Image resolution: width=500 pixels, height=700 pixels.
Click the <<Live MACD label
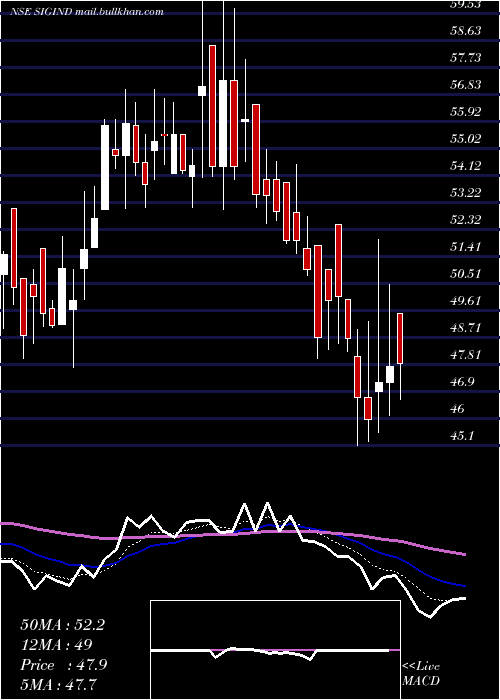(x=421, y=673)
